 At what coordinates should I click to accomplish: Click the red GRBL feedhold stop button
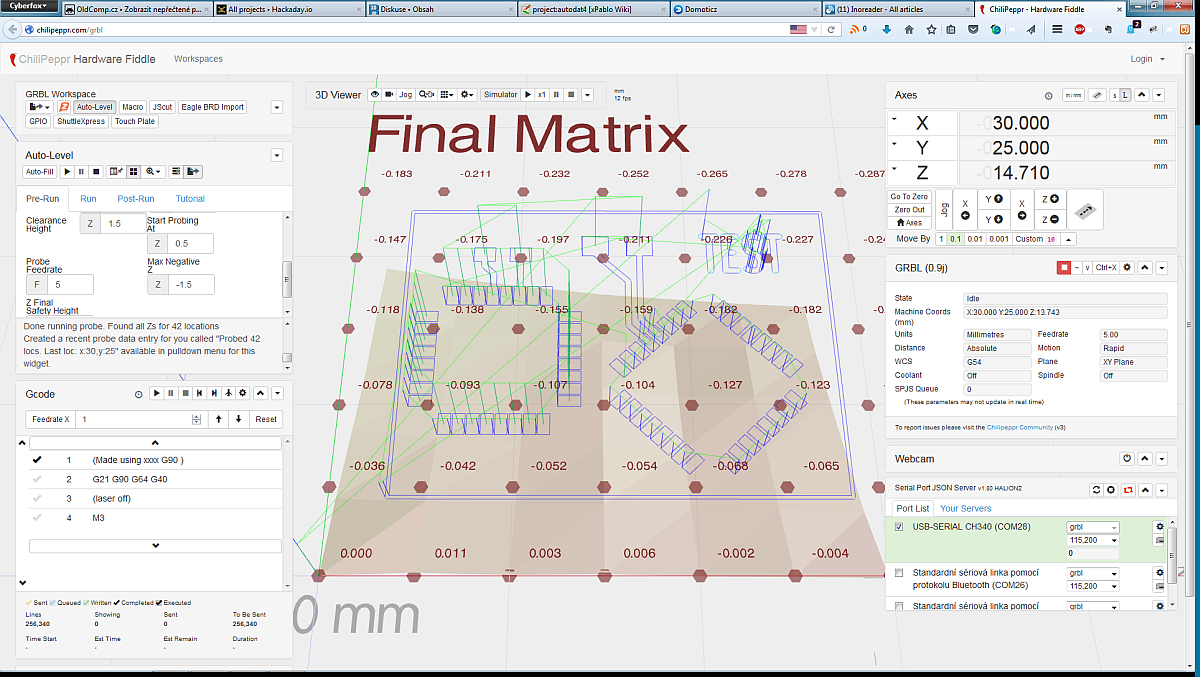coord(1064,268)
